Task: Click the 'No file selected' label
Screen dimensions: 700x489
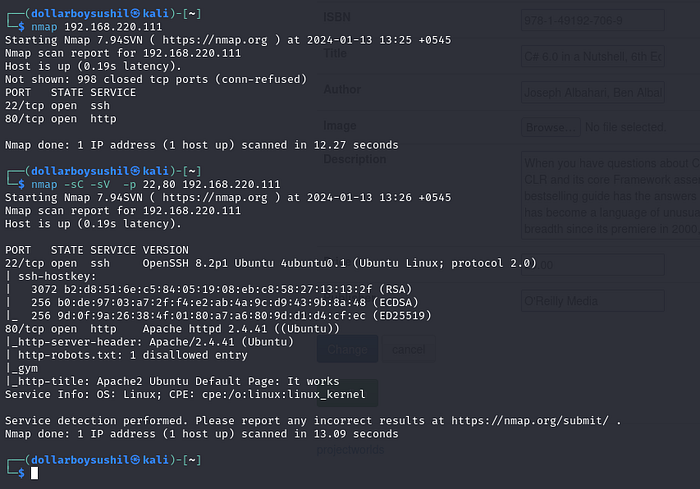Action: coord(628,128)
